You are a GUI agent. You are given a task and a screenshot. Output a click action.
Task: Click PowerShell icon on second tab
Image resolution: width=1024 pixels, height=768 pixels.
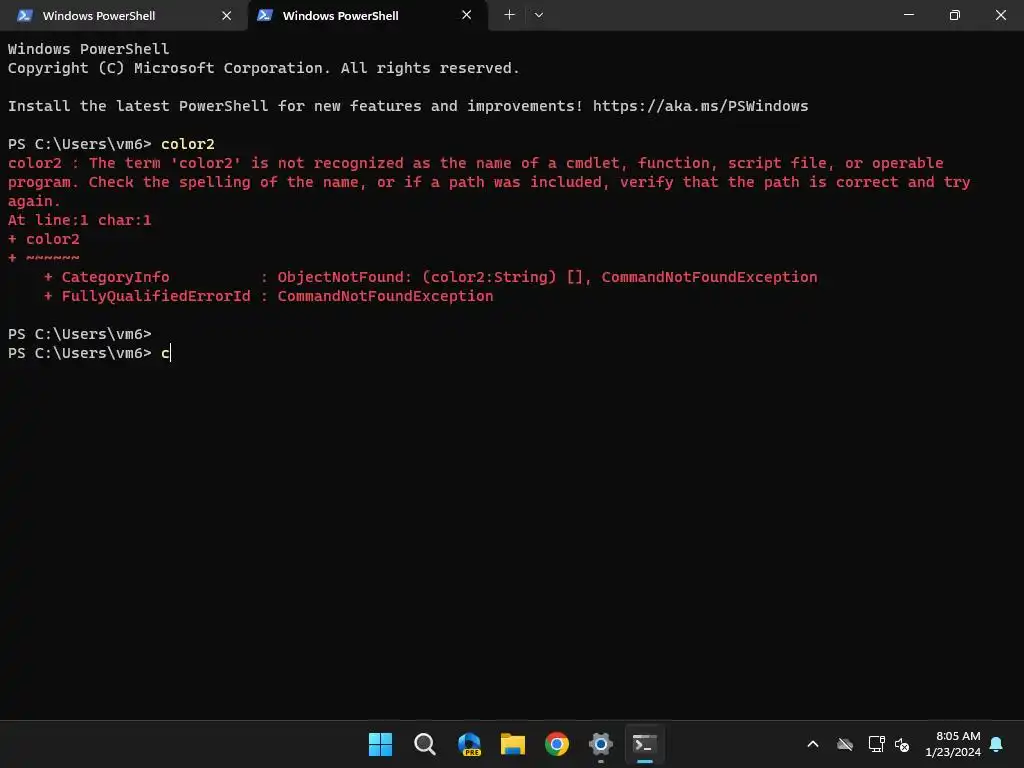(x=264, y=15)
